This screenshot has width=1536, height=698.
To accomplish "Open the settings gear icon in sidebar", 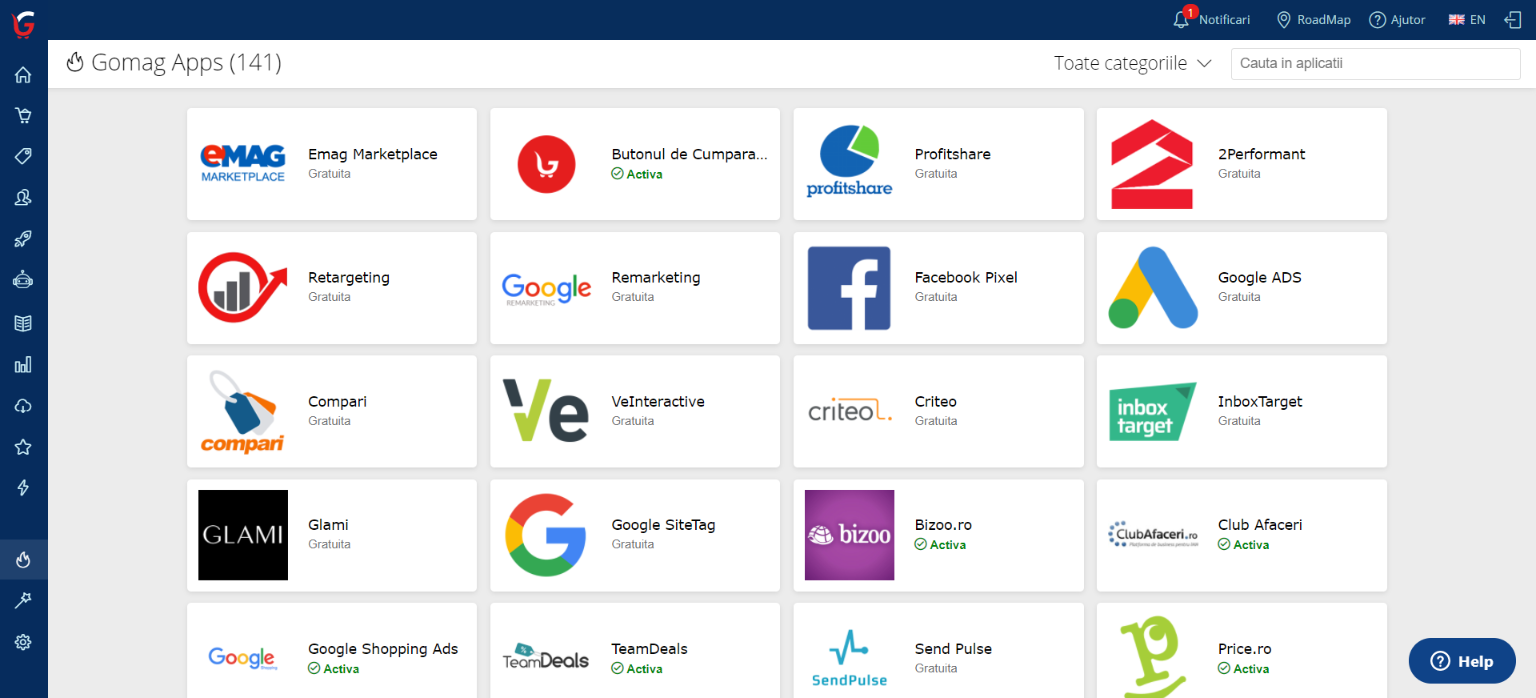I will [23, 642].
